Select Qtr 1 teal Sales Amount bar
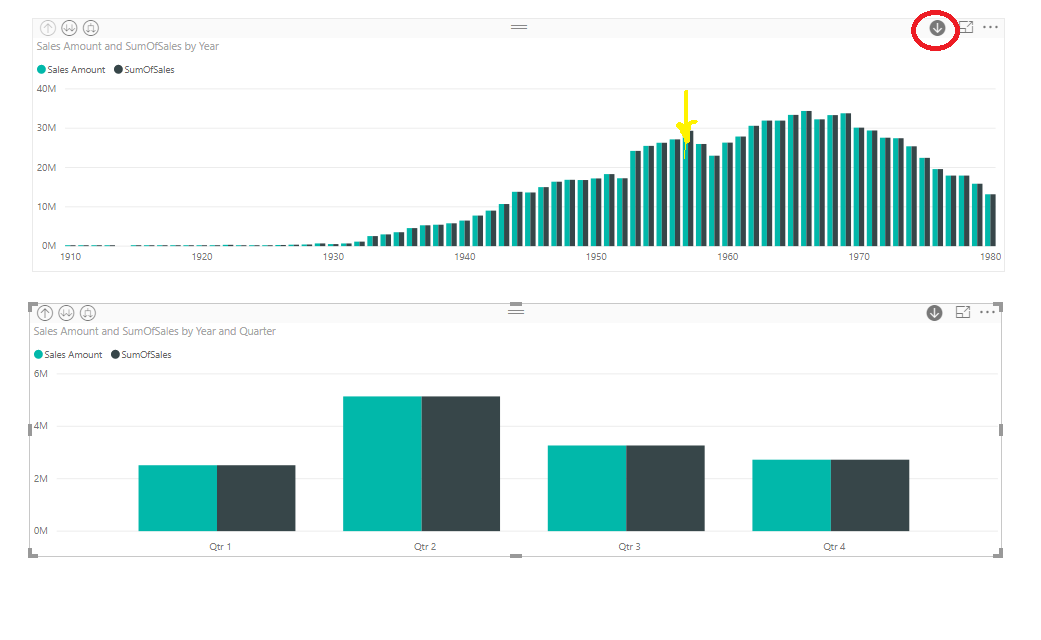The image size is (1041, 640). click(178, 498)
